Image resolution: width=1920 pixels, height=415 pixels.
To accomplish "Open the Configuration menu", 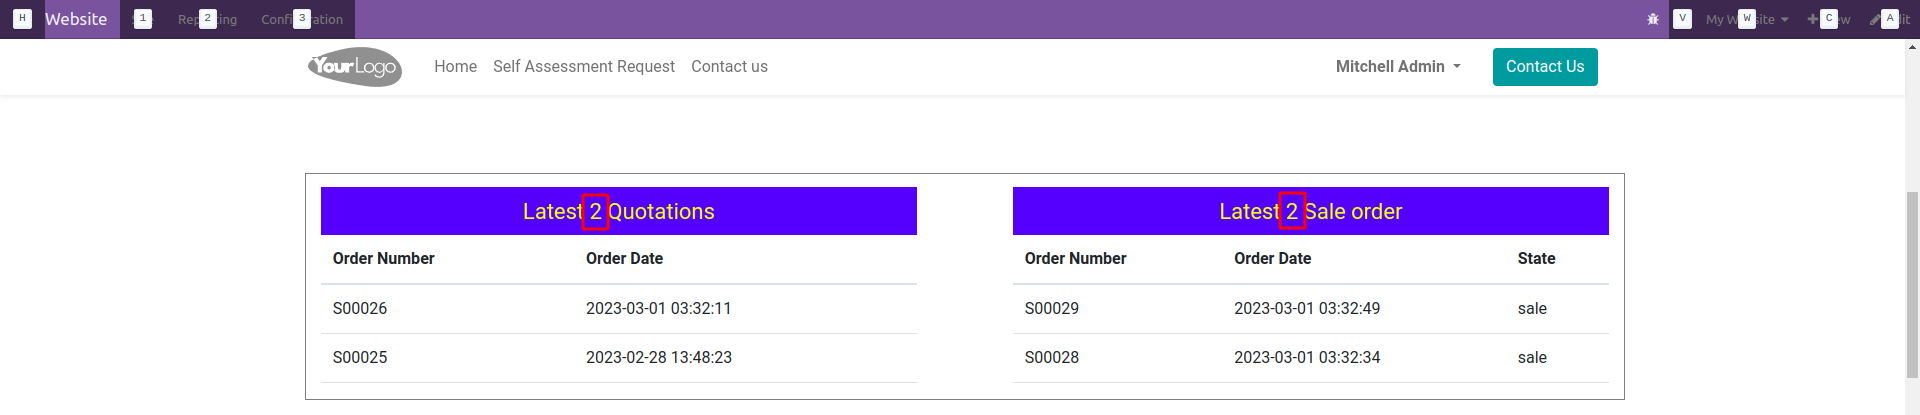I will click(302, 19).
